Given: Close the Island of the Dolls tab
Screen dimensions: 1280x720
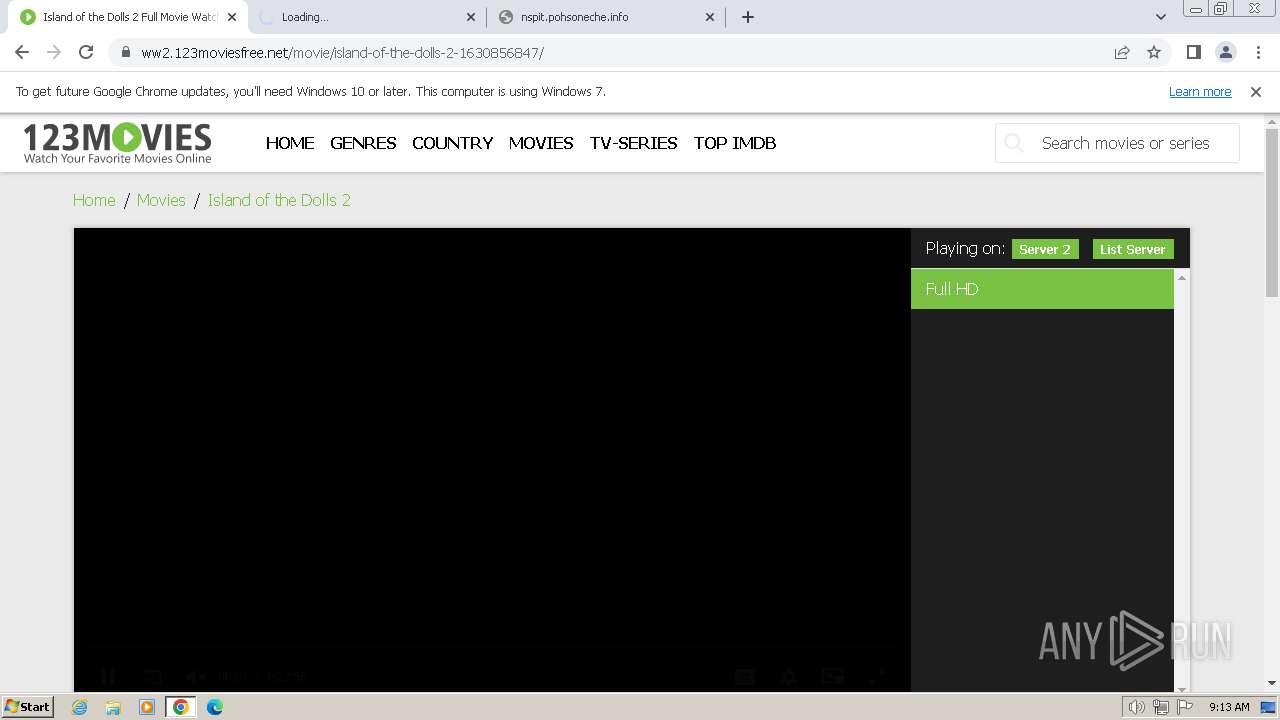Looking at the screenshot, I should [x=232, y=17].
